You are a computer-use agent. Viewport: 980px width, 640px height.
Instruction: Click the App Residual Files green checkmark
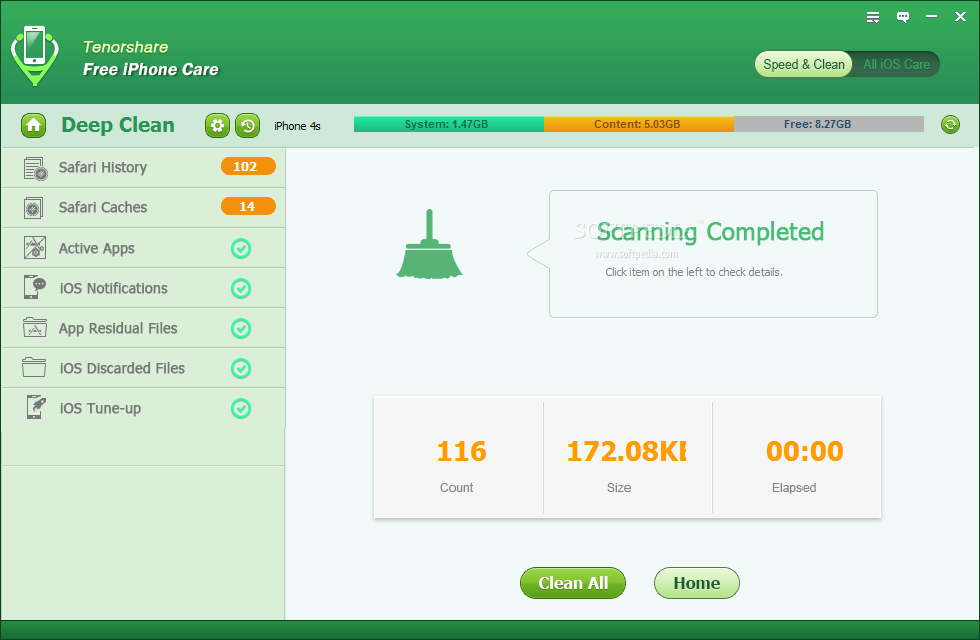pos(241,329)
